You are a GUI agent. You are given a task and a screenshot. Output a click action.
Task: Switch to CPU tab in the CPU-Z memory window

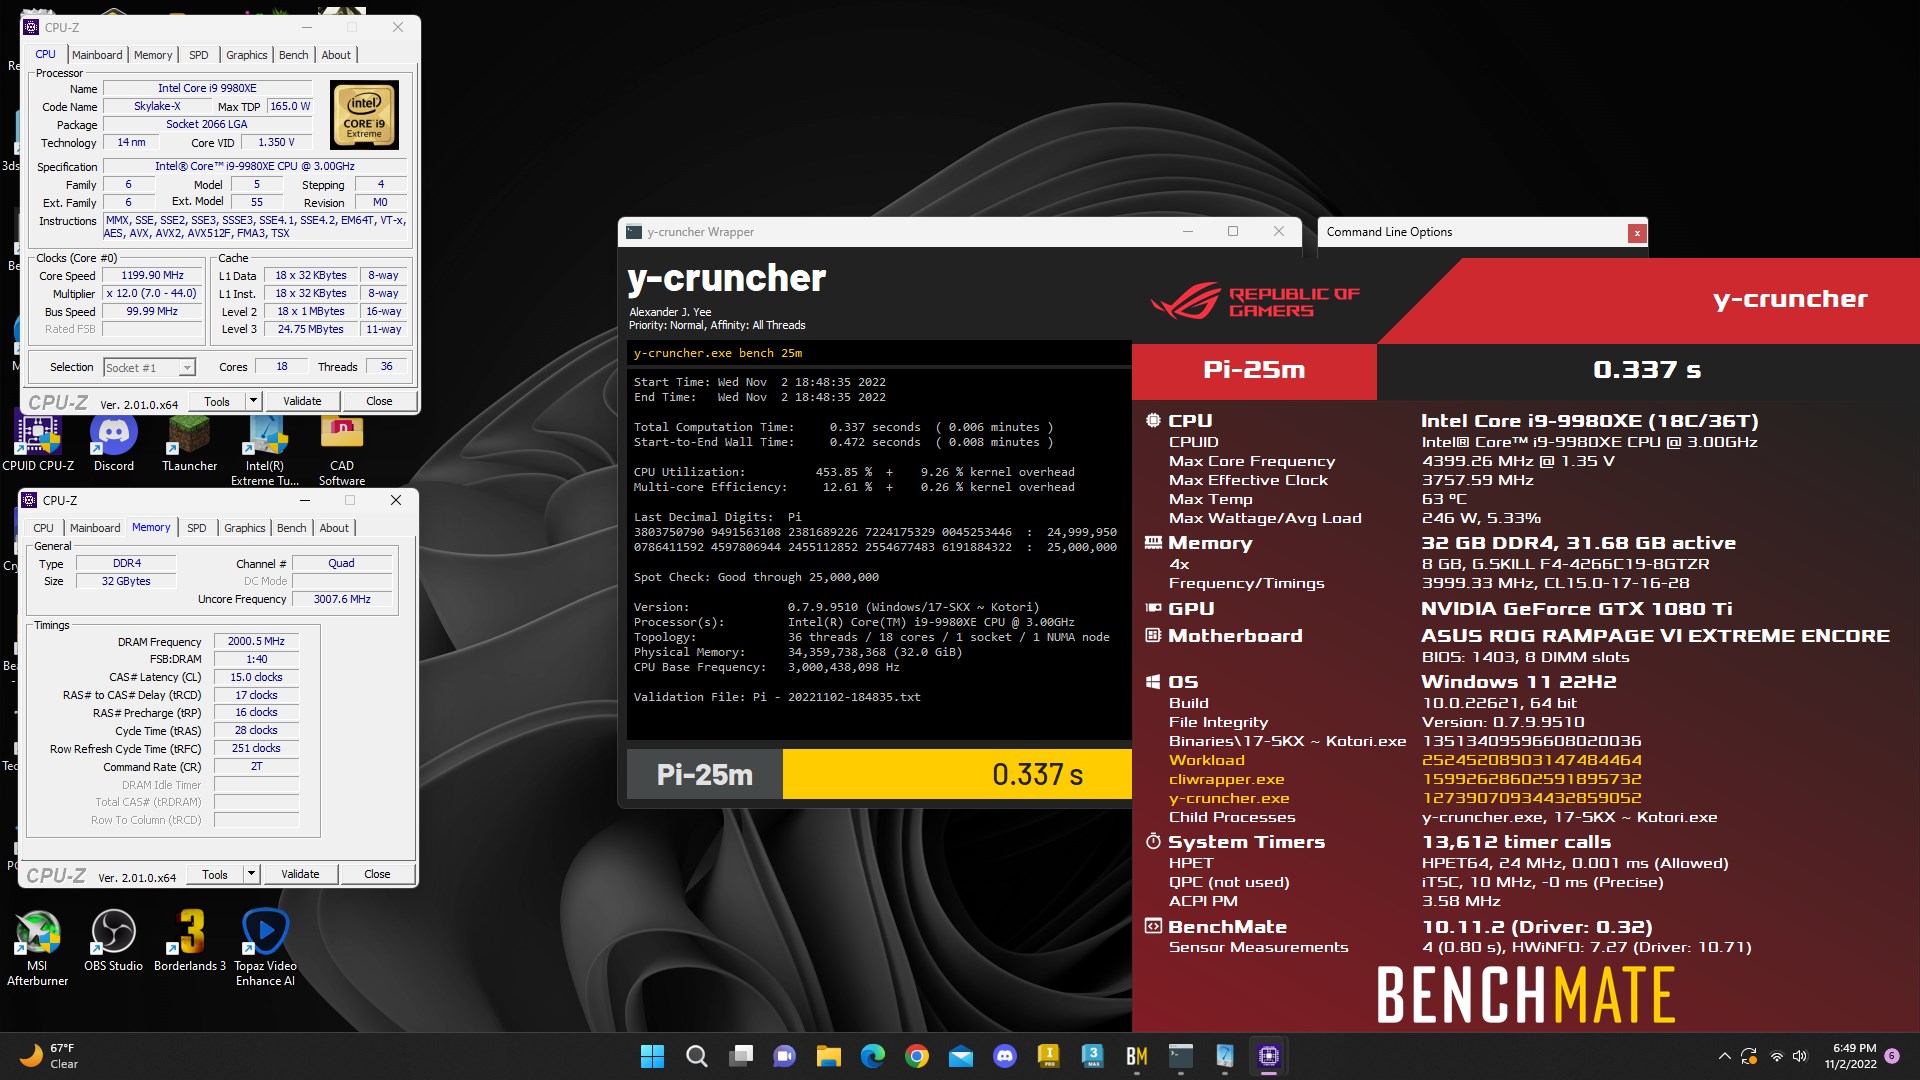click(43, 528)
